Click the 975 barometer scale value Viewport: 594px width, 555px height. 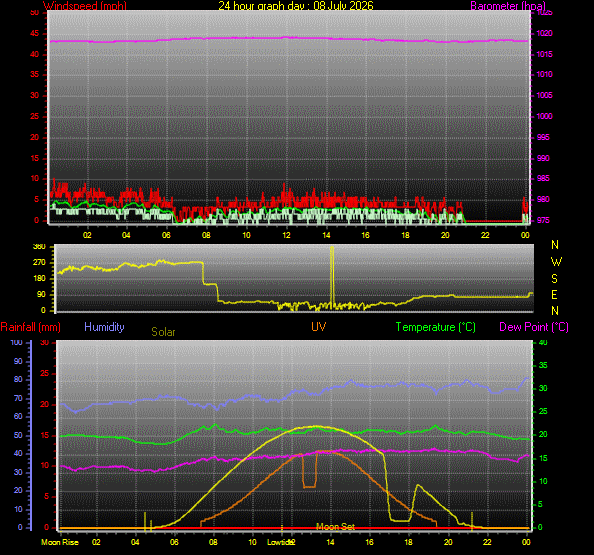pos(543,220)
